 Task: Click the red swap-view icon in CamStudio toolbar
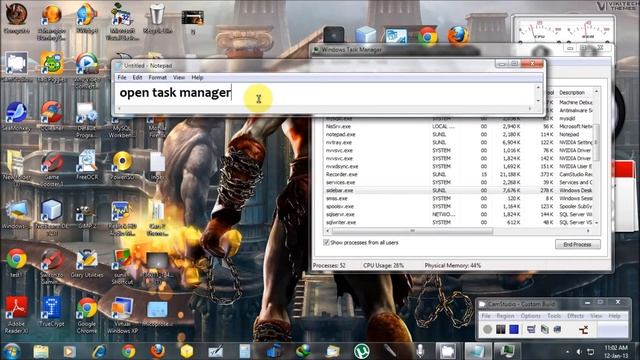click(x=584, y=330)
